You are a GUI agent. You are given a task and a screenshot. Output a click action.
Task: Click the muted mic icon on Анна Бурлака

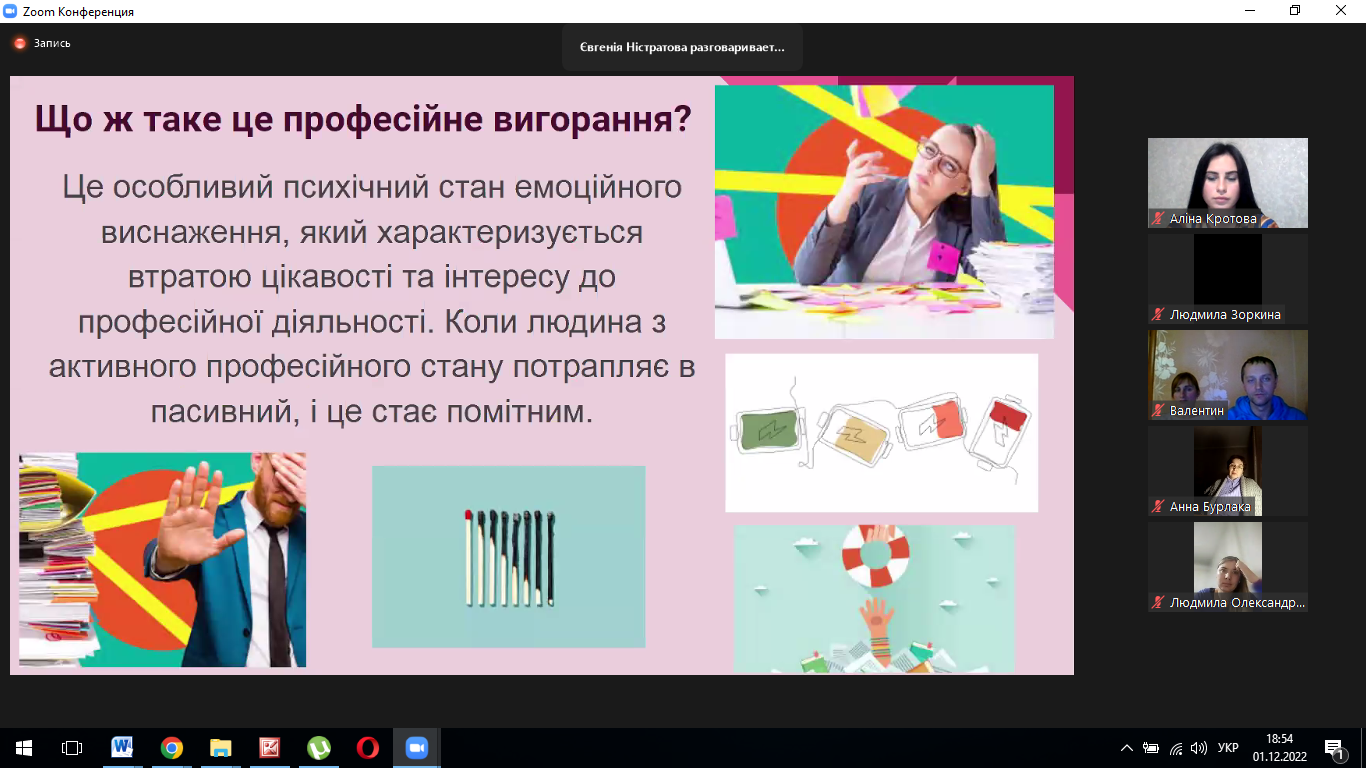tap(1158, 506)
